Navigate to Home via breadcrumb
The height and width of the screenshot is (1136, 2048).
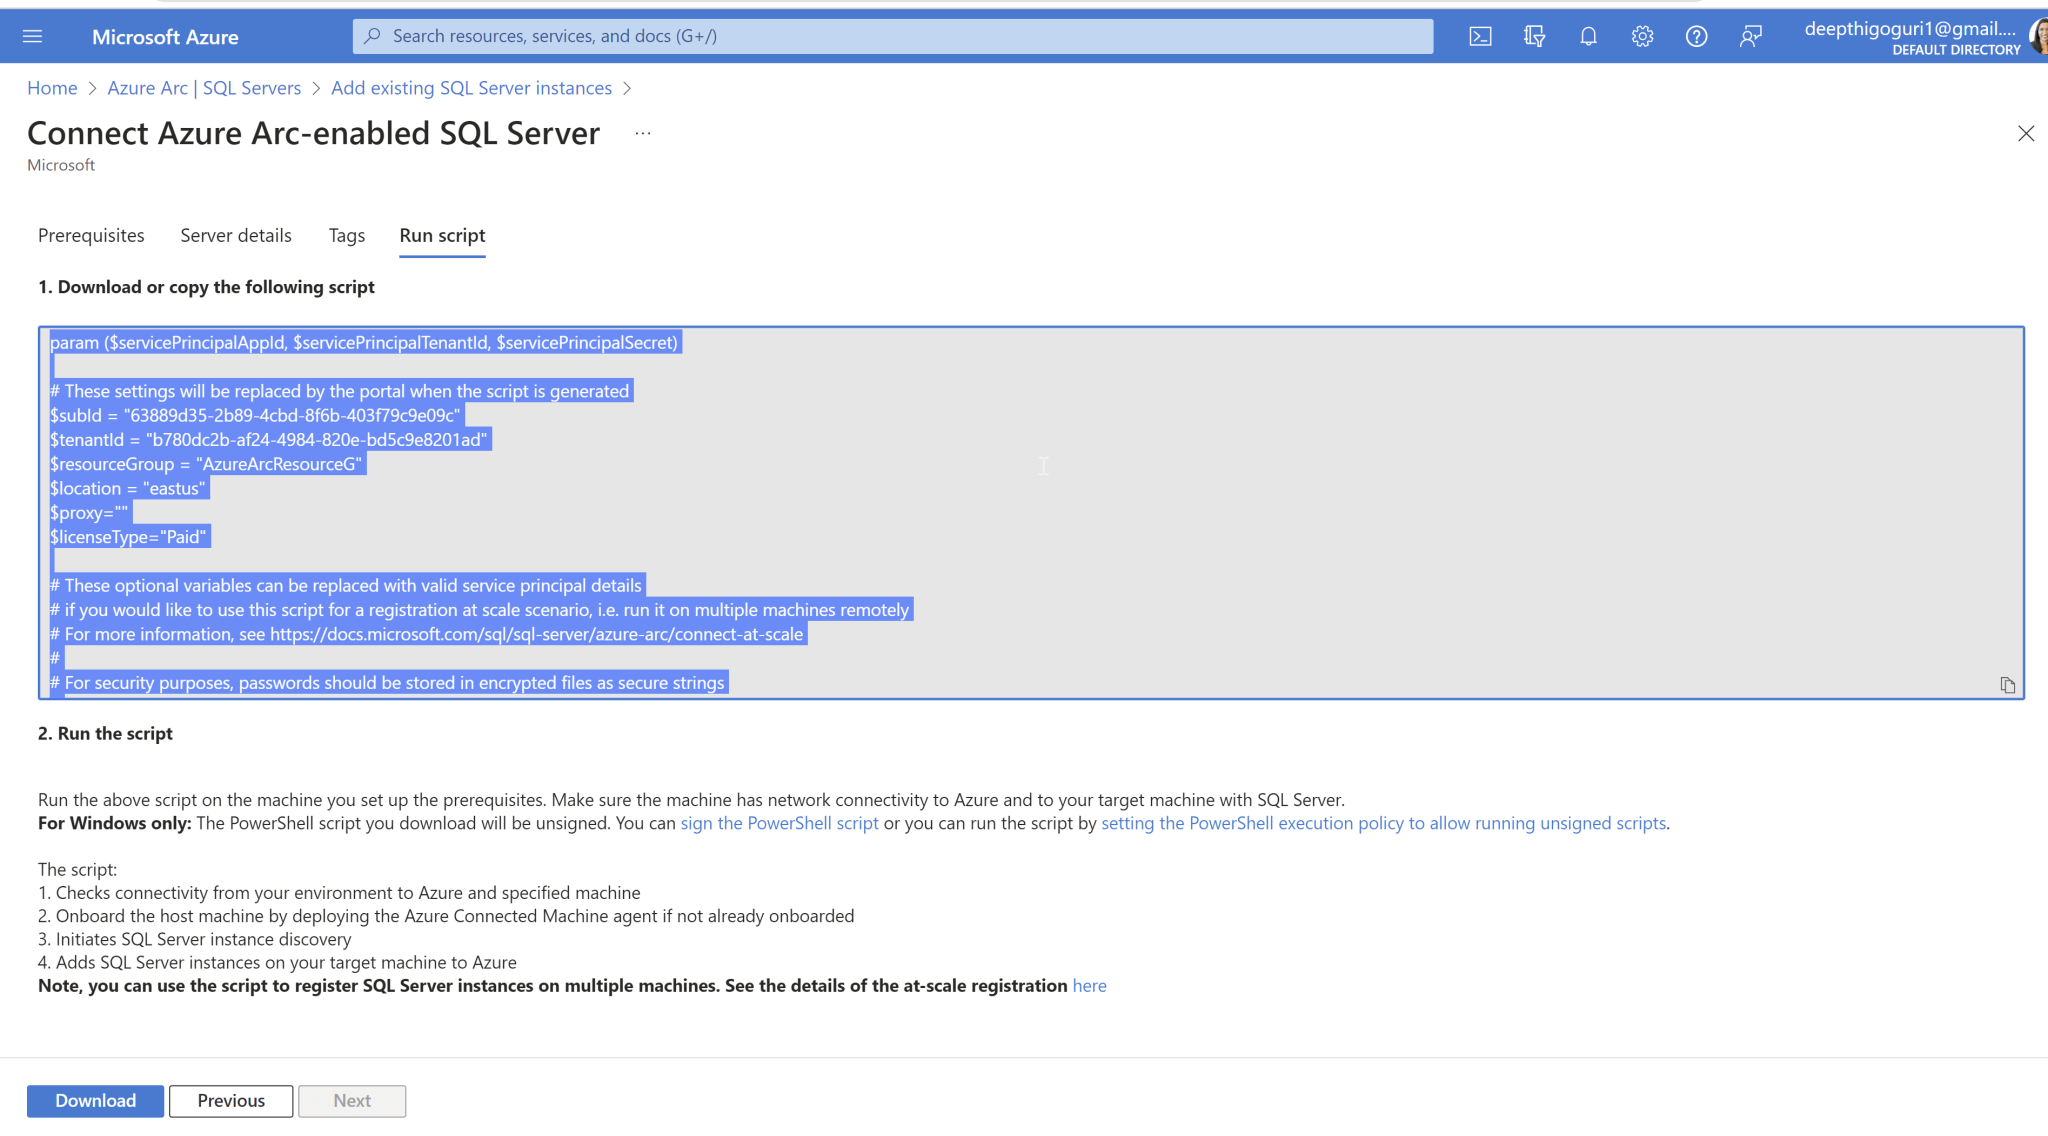click(52, 88)
